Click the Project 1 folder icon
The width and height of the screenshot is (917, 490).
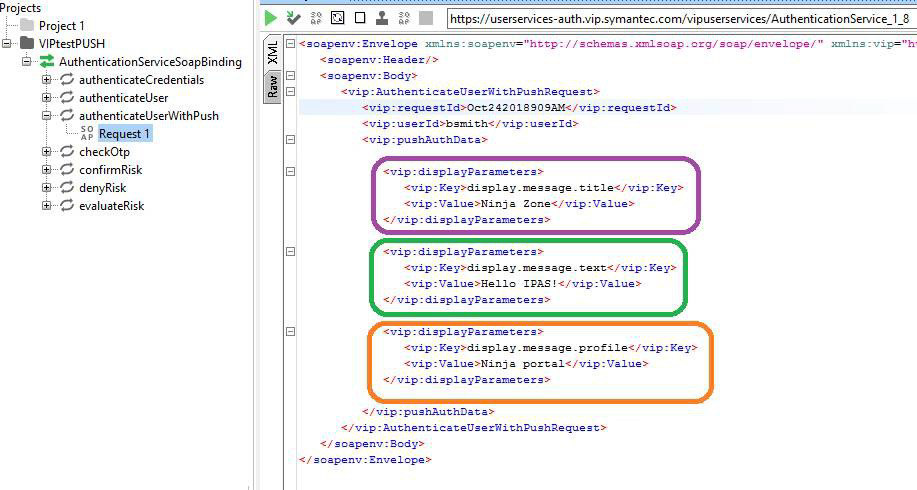tap(27, 25)
